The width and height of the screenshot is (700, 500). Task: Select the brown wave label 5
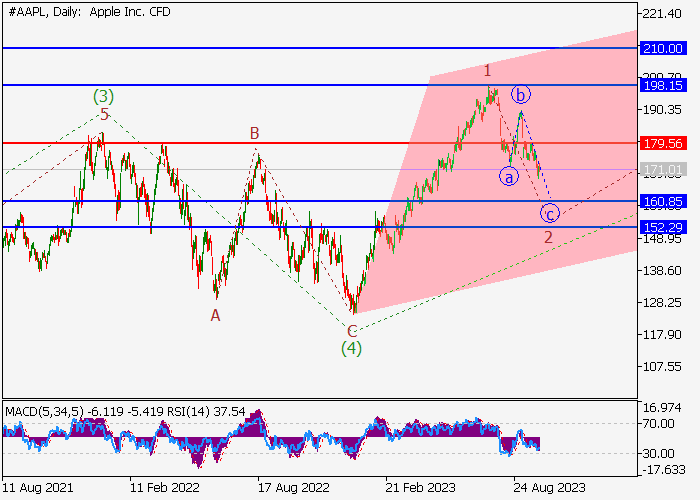tap(104, 115)
